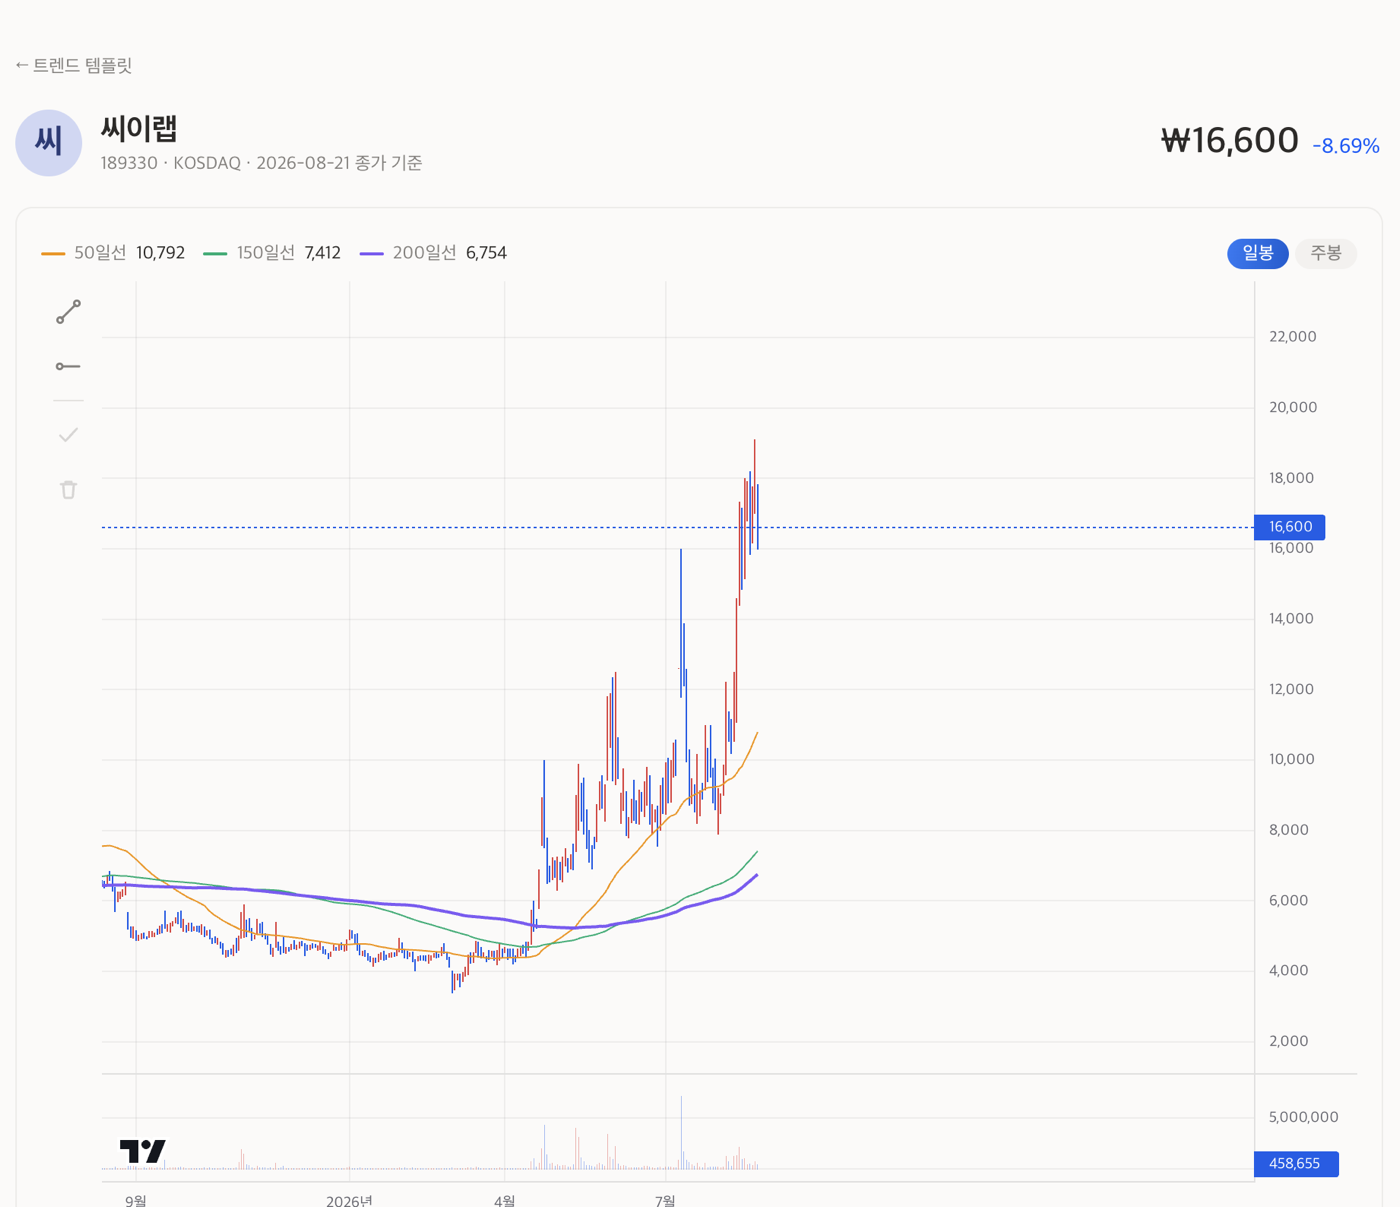Click 12,000 on the price axis
This screenshot has width=1400, height=1207.
click(1291, 689)
